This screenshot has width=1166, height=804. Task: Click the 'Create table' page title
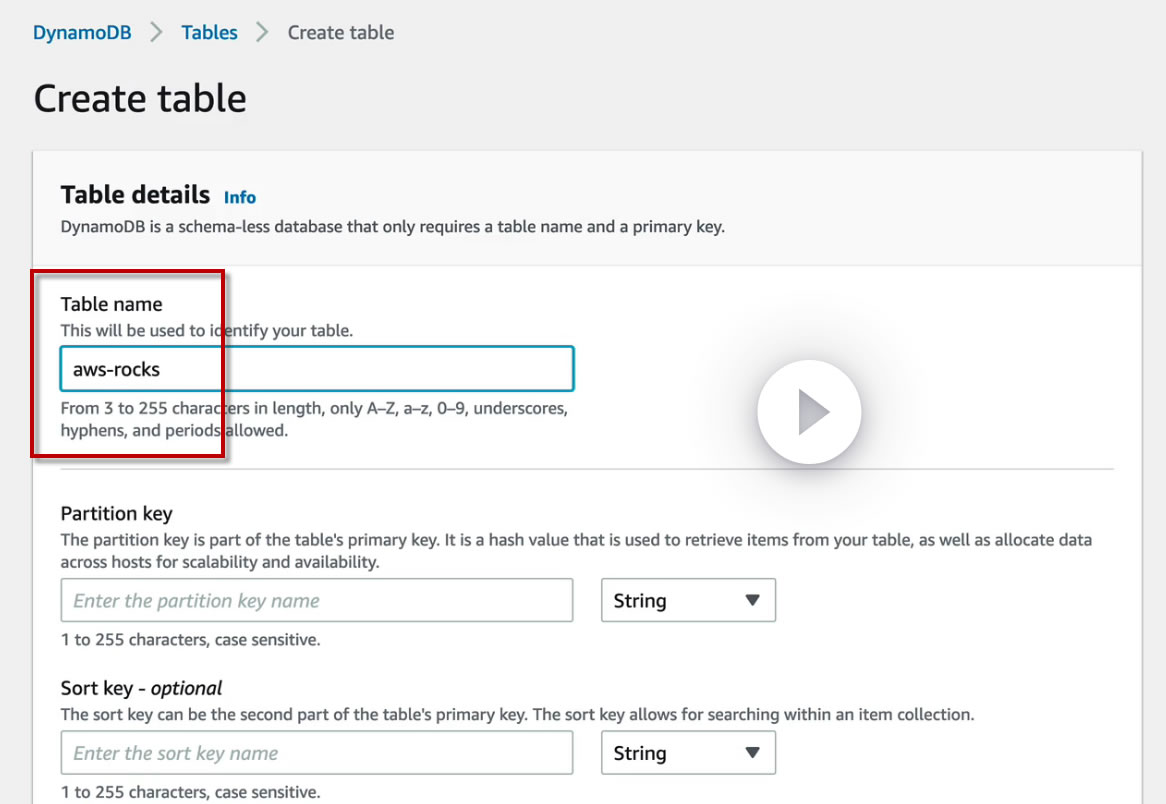click(x=140, y=98)
